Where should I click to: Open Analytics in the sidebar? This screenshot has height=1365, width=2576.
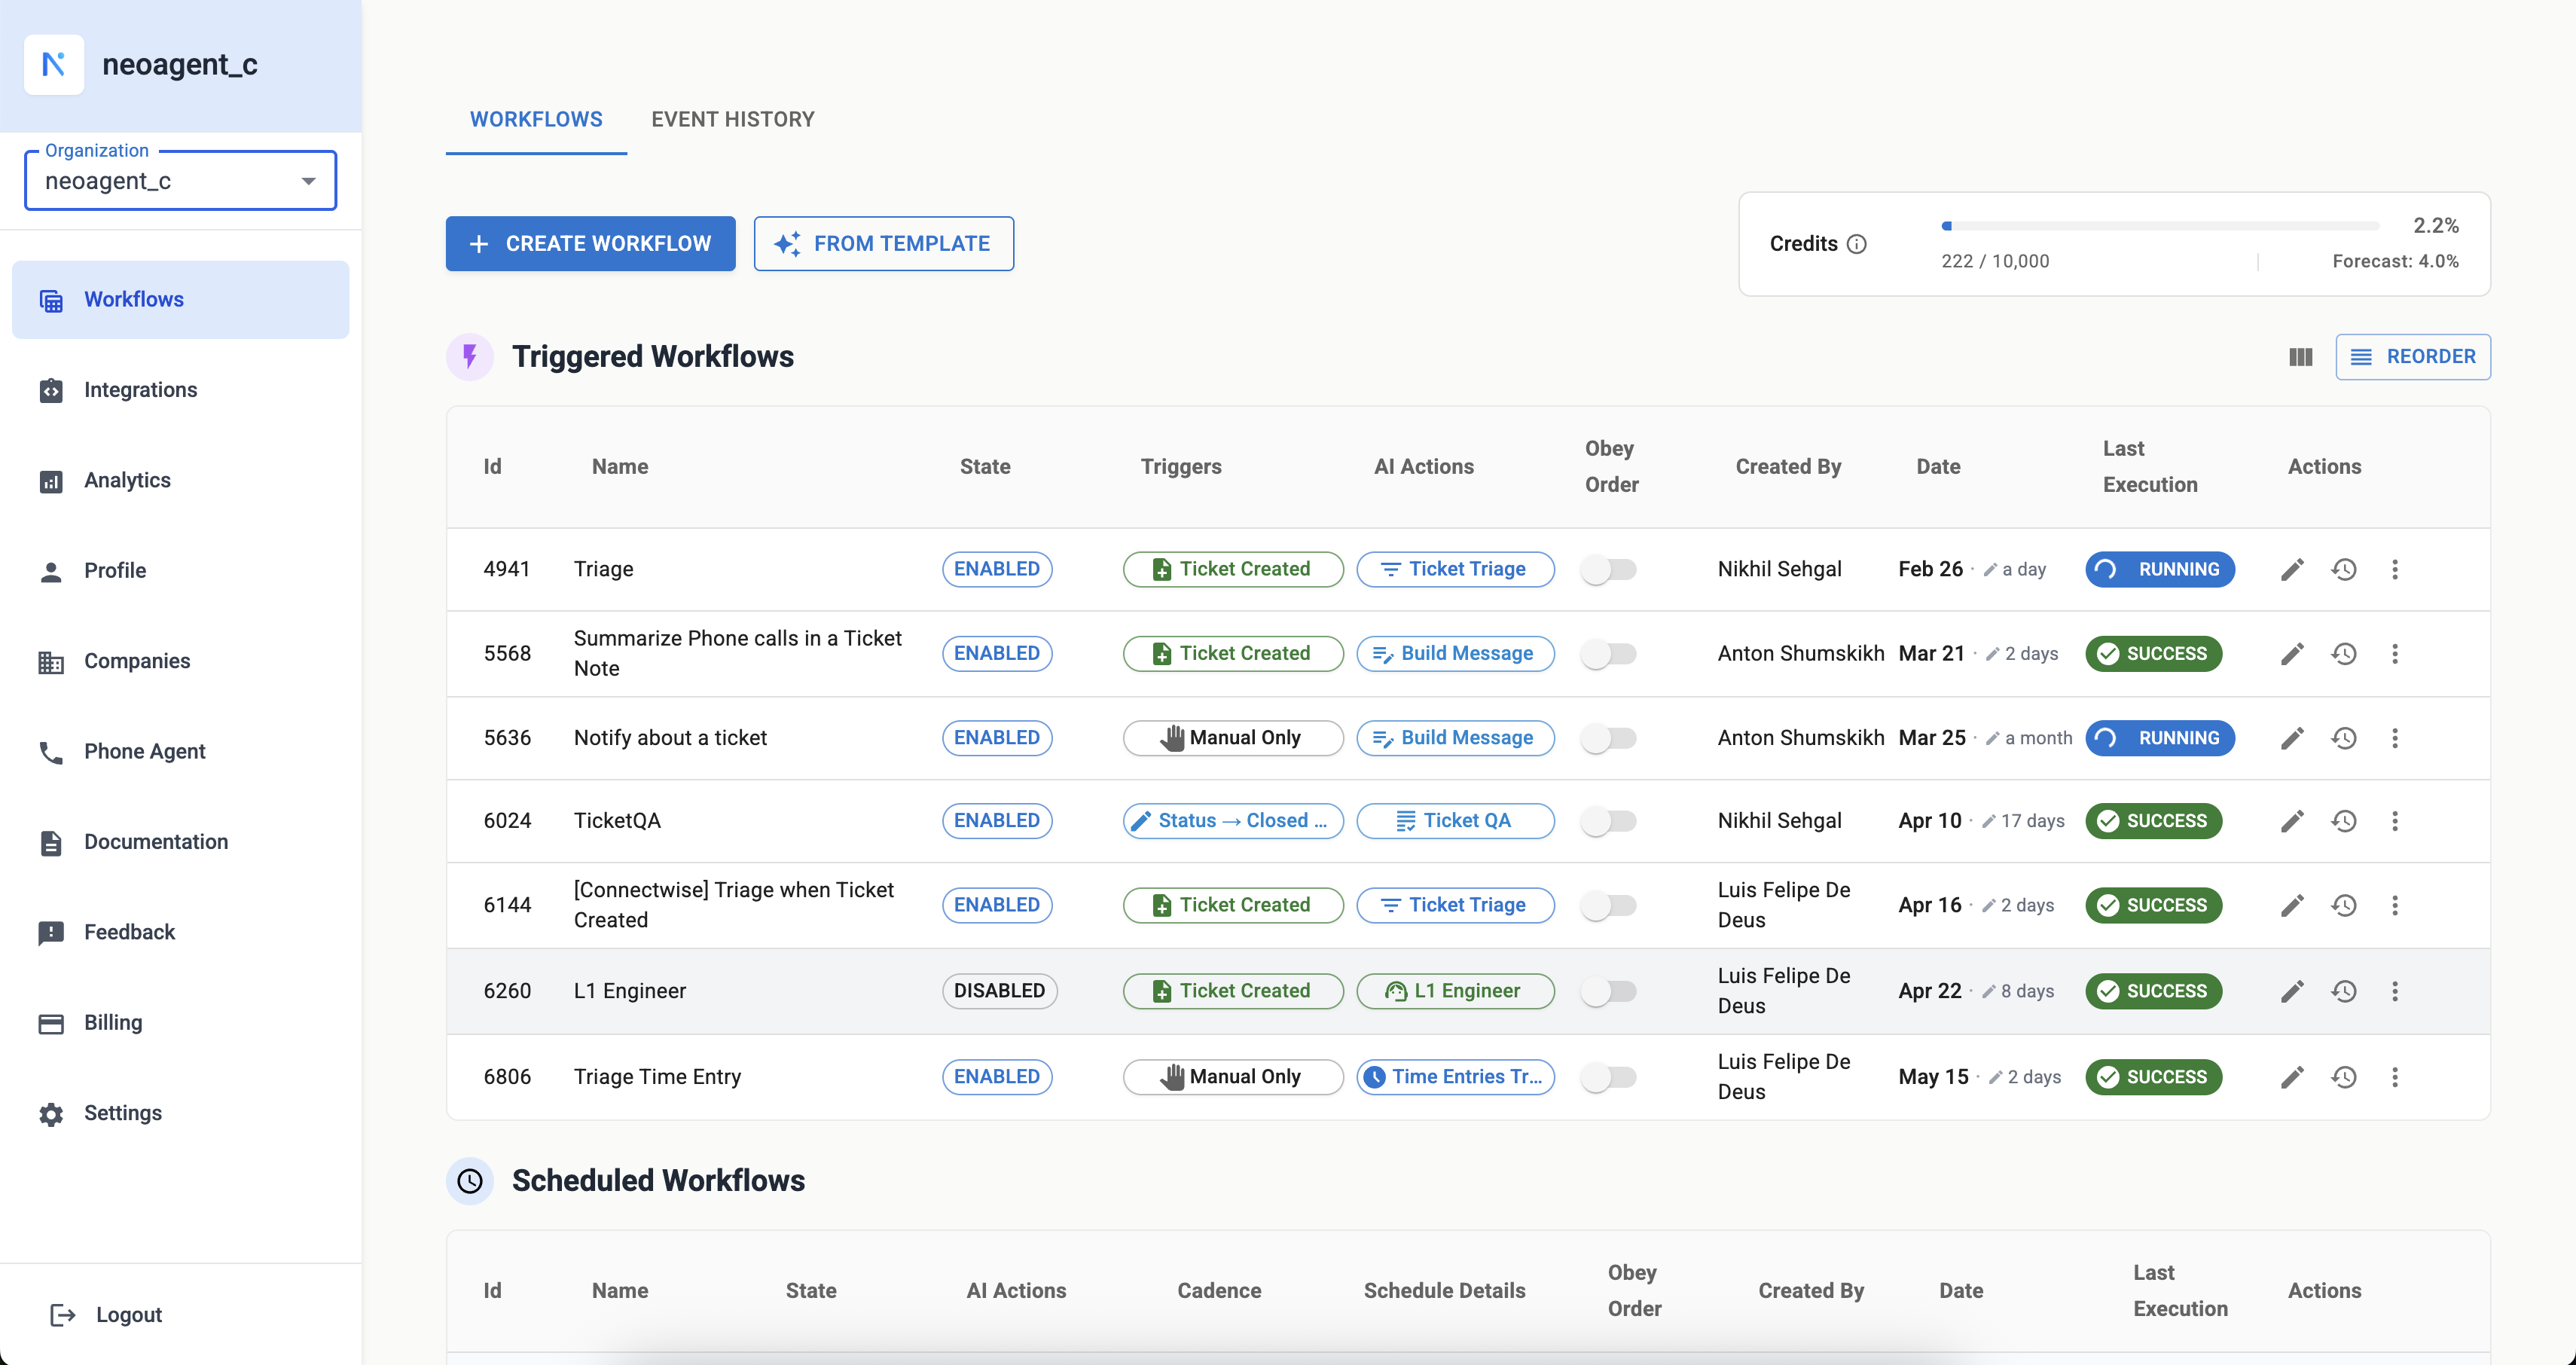click(x=180, y=480)
